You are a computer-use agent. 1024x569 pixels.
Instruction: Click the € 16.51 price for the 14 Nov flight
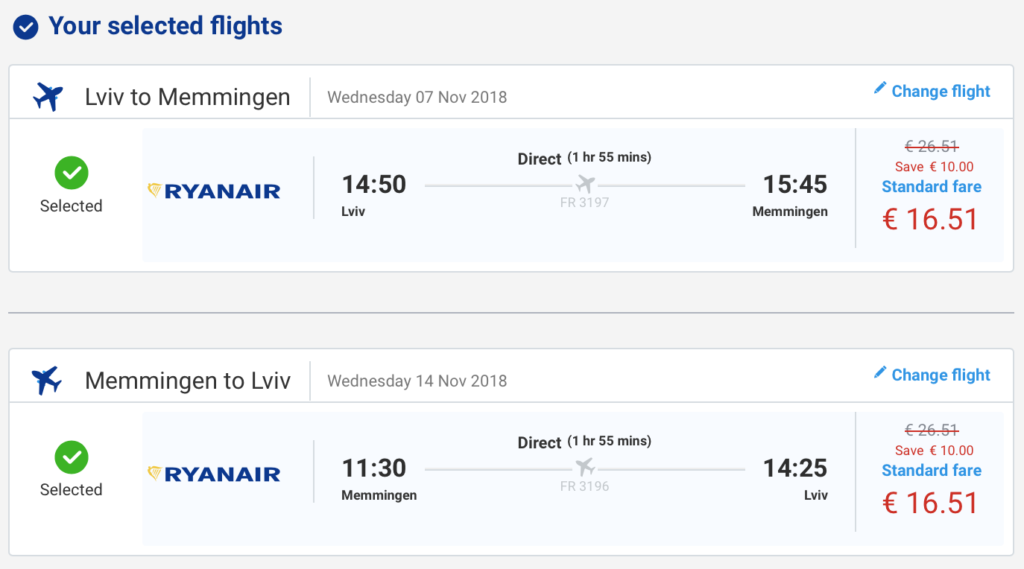click(930, 503)
